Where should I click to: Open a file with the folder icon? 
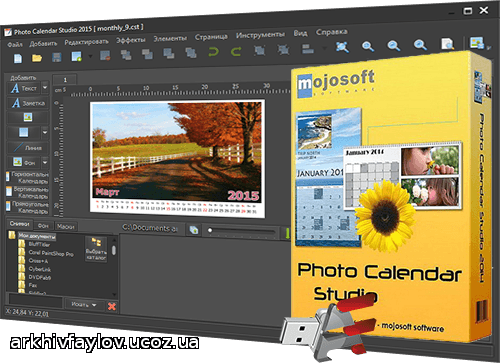coord(37,58)
